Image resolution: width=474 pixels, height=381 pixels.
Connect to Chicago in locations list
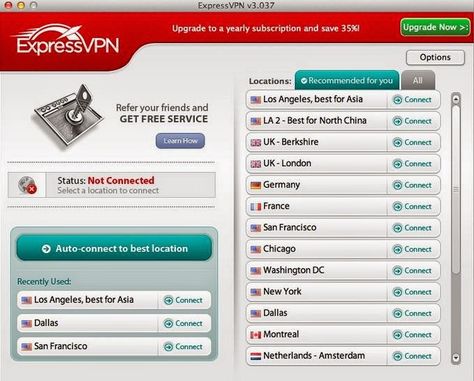point(412,249)
